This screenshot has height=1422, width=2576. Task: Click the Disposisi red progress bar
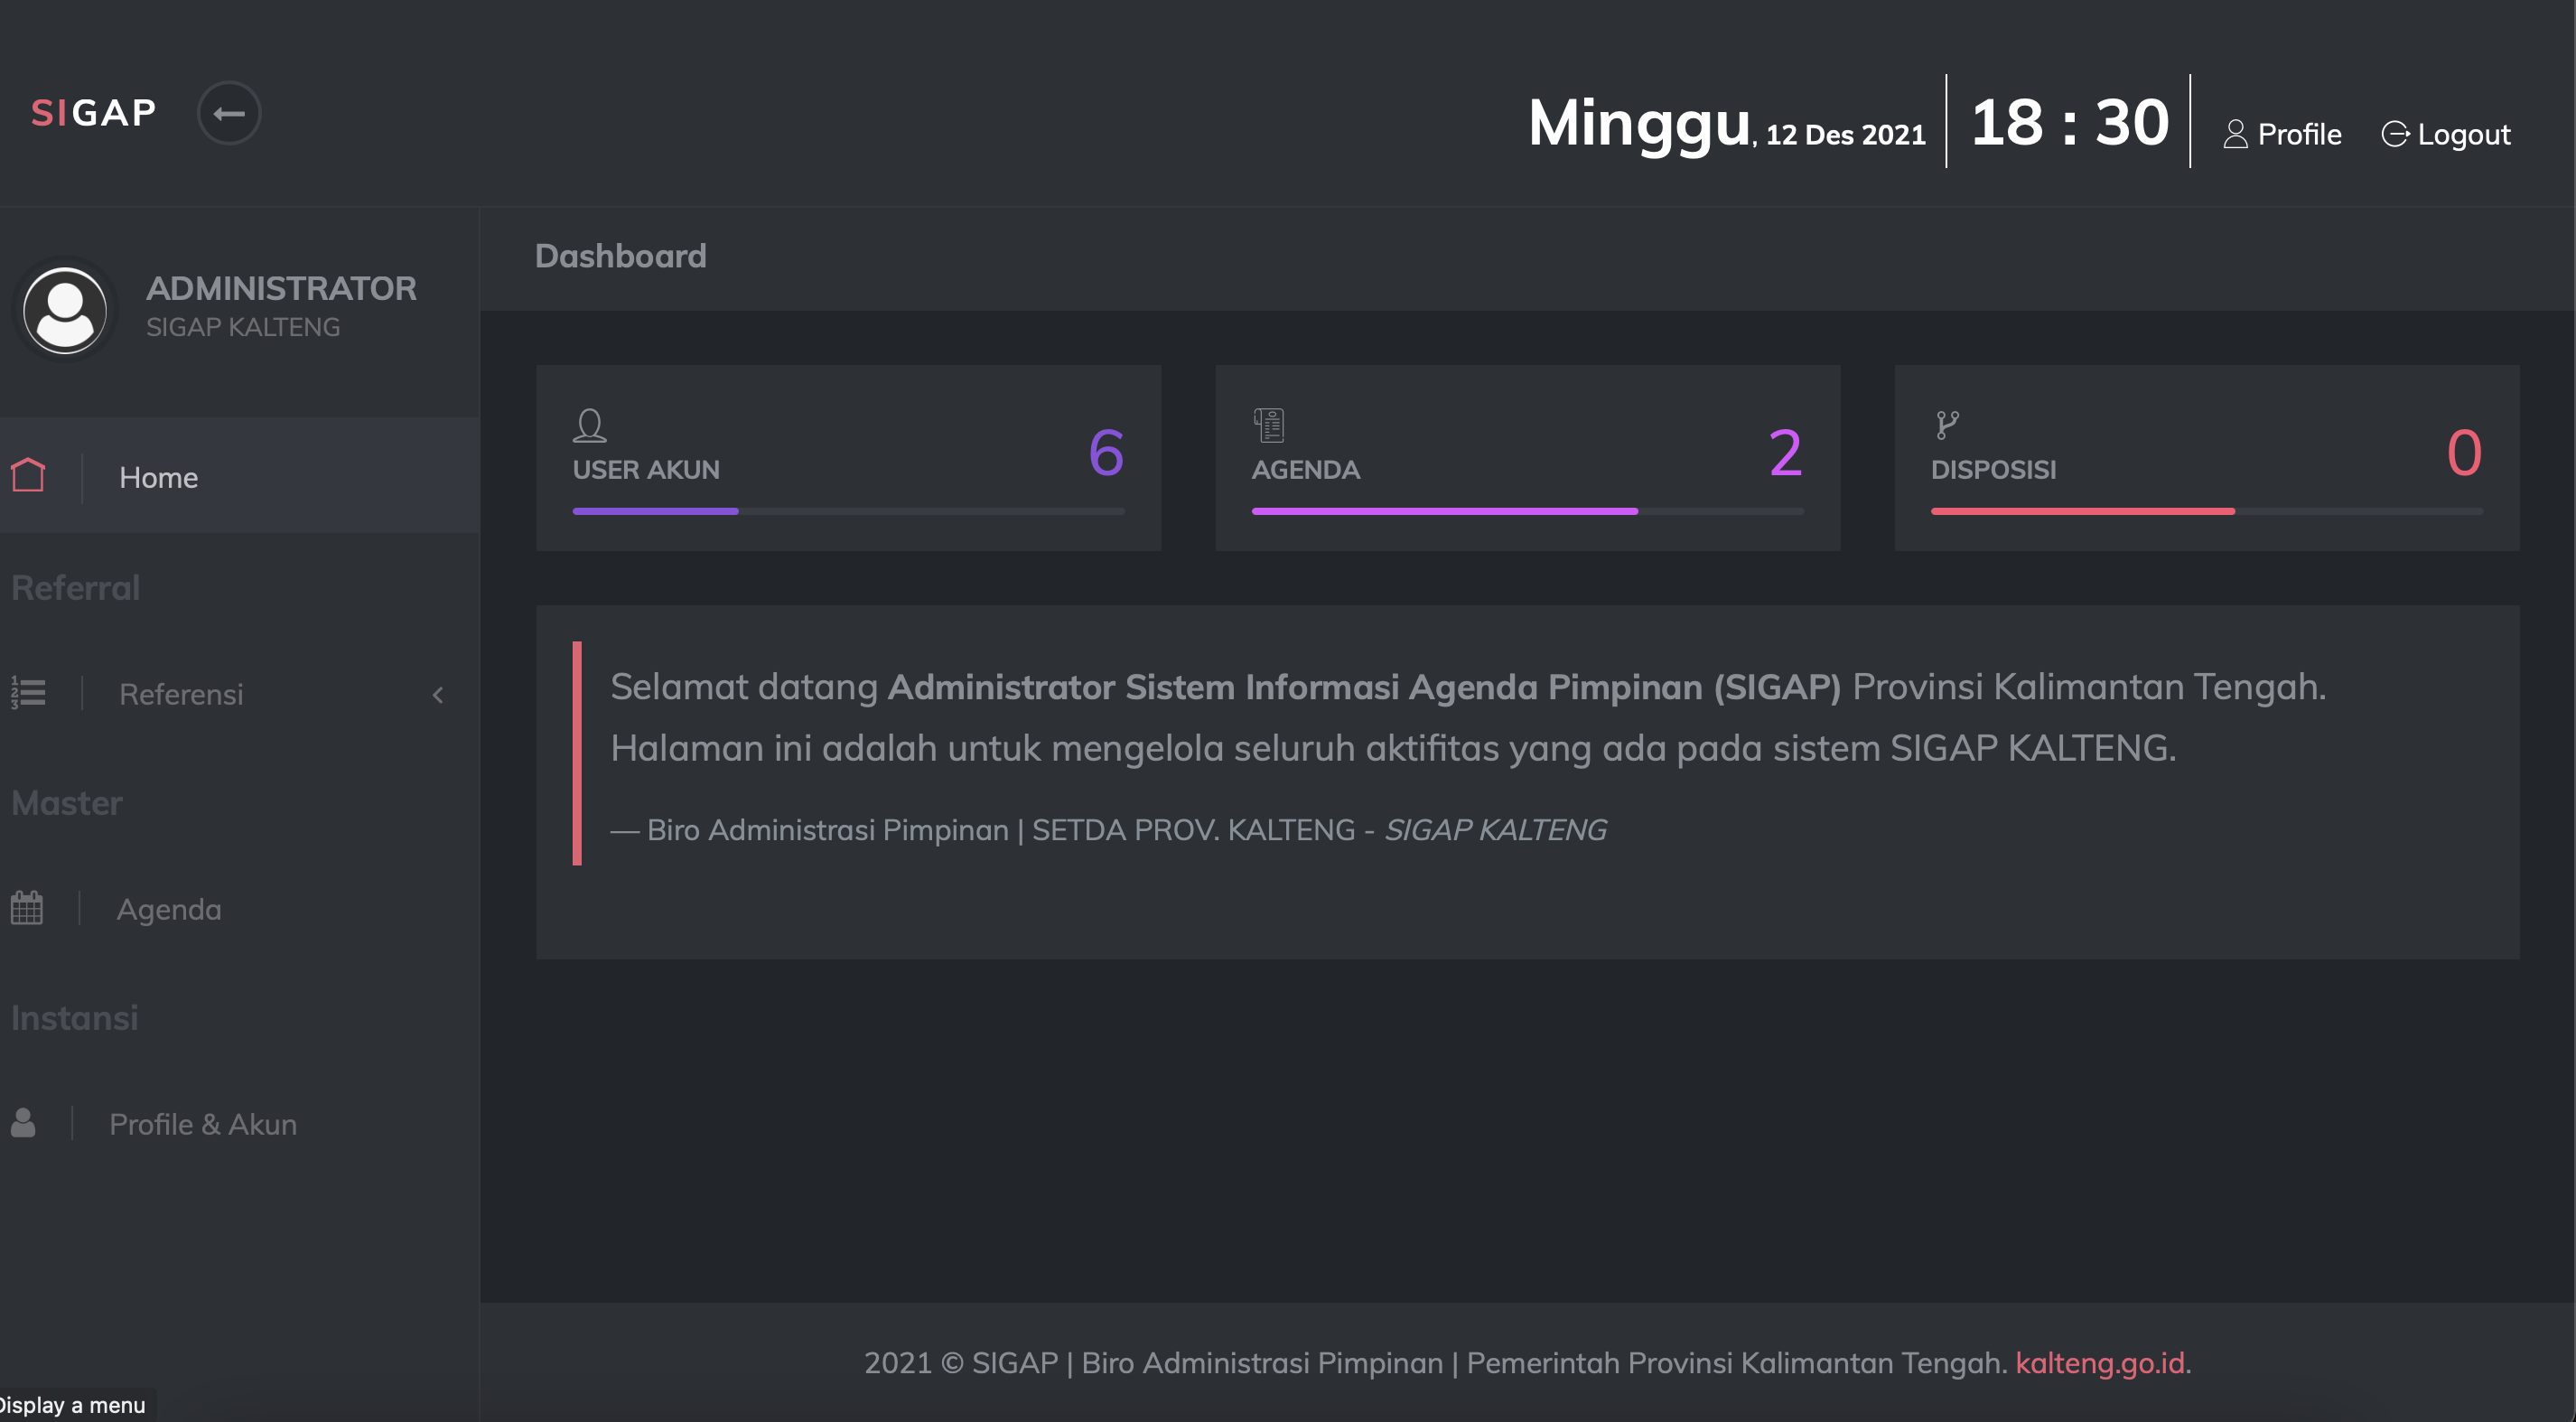(2082, 511)
